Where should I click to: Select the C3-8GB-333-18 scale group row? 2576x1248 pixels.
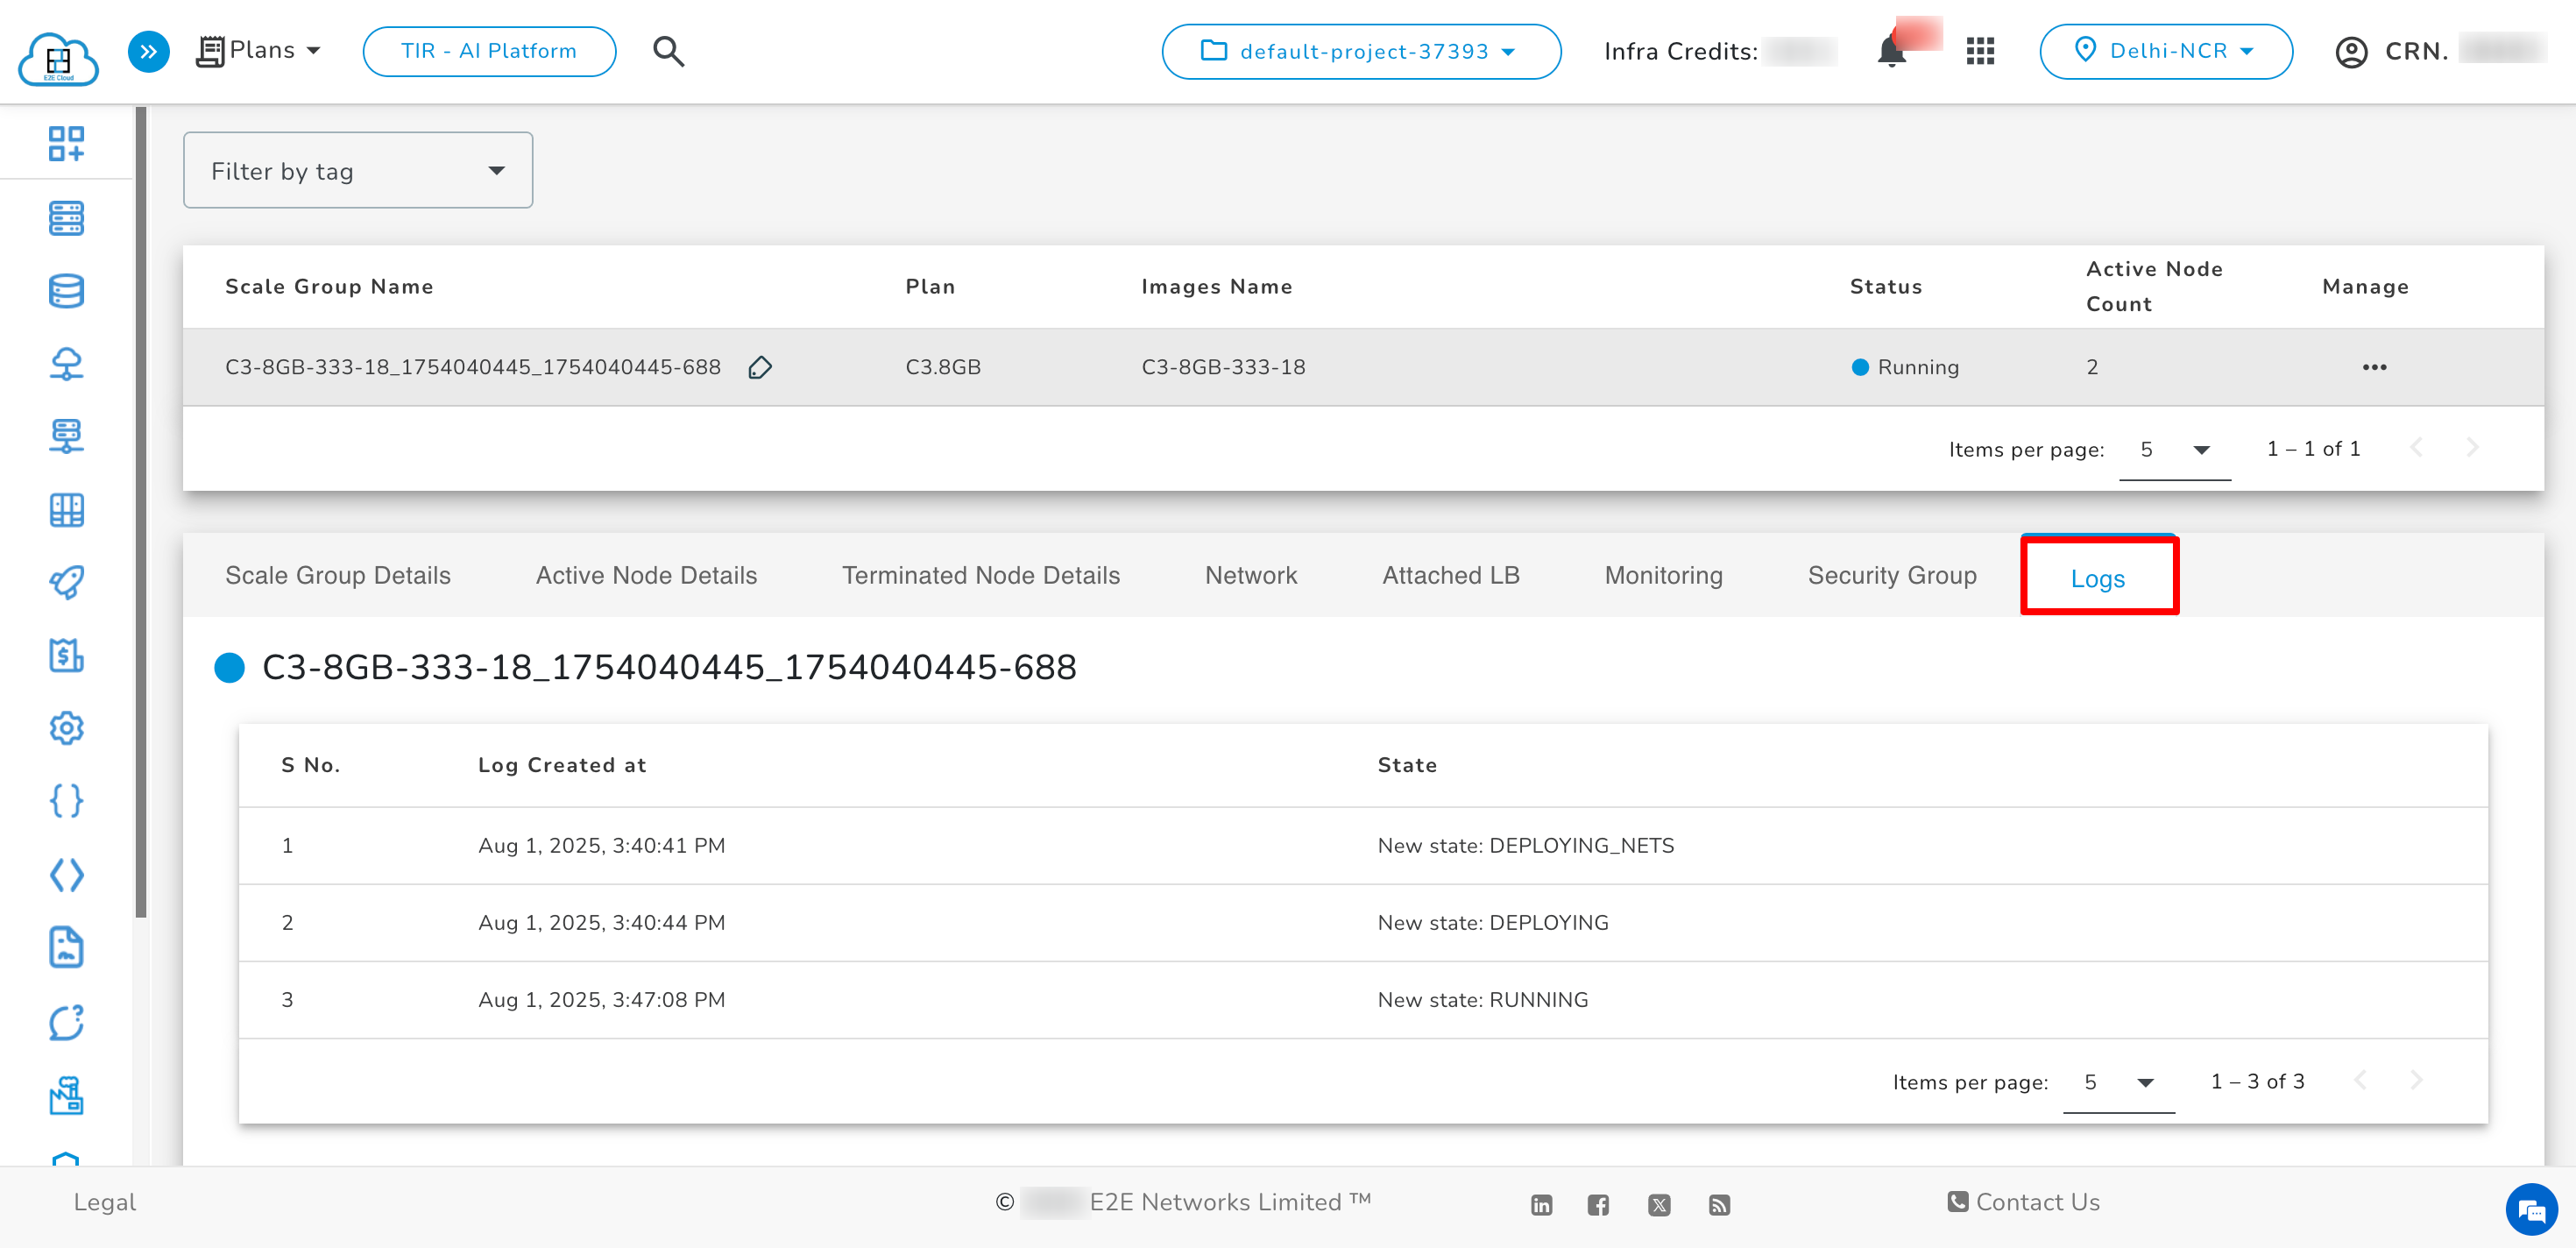coord(472,368)
